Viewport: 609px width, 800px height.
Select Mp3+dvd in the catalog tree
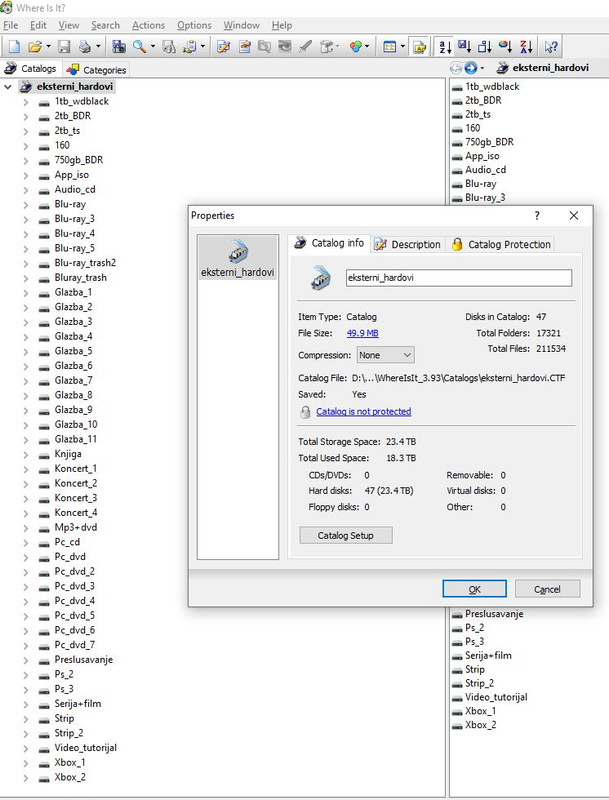click(75, 528)
